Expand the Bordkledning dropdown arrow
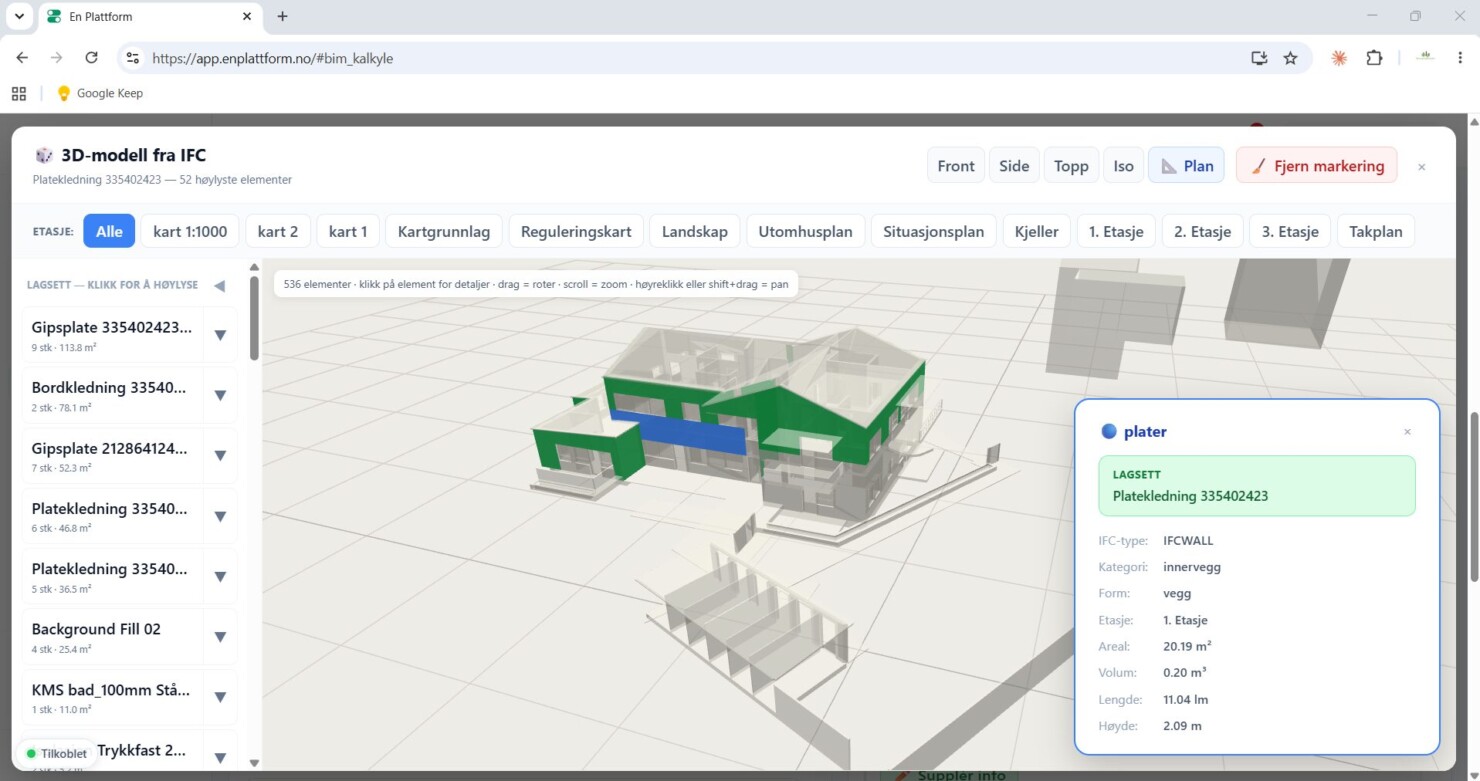This screenshot has width=1480, height=781. pyautogui.click(x=220, y=395)
